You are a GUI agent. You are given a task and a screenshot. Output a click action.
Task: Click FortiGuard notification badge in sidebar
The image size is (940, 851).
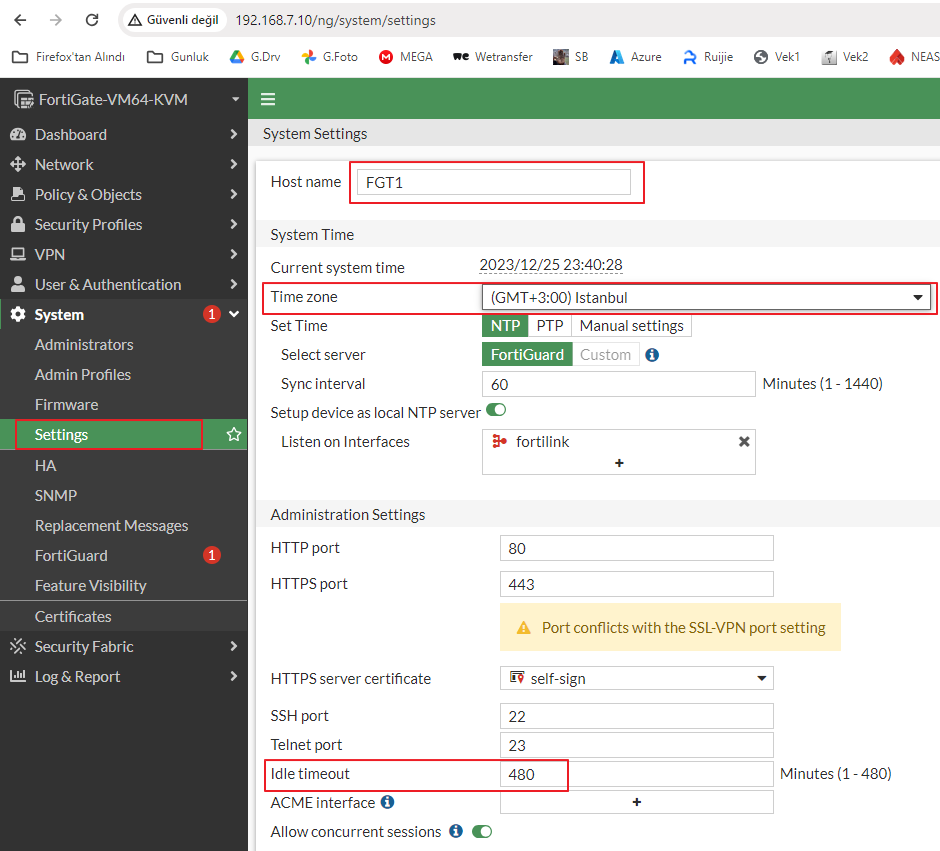point(212,556)
